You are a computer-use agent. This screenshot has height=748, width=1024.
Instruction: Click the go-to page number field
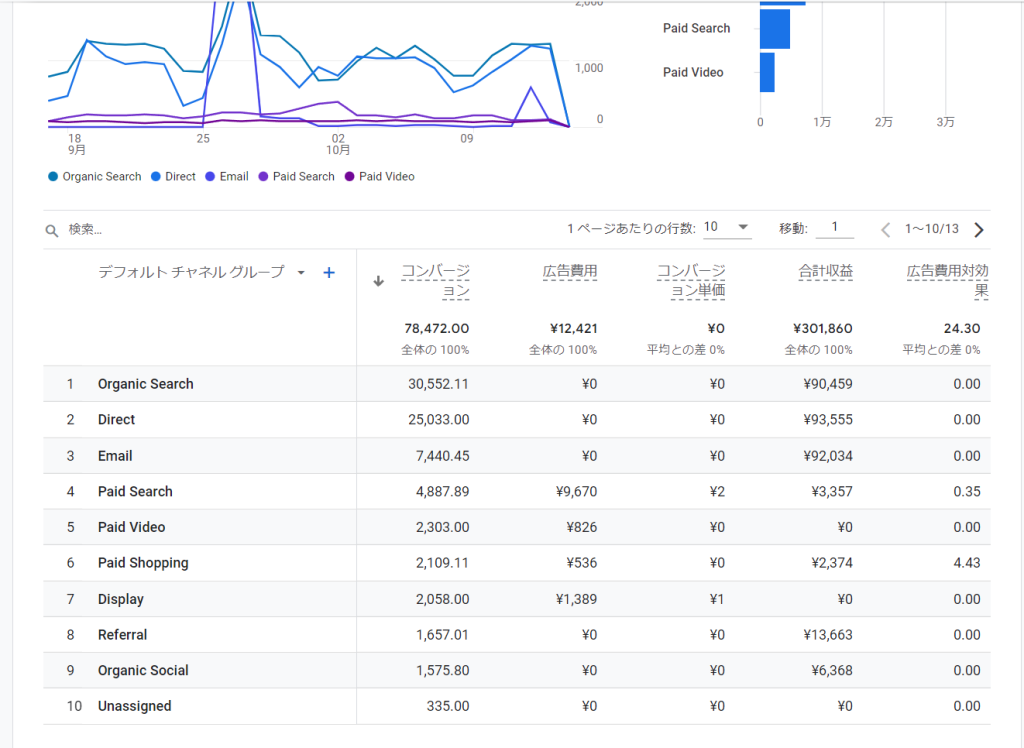[x=835, y=227]
